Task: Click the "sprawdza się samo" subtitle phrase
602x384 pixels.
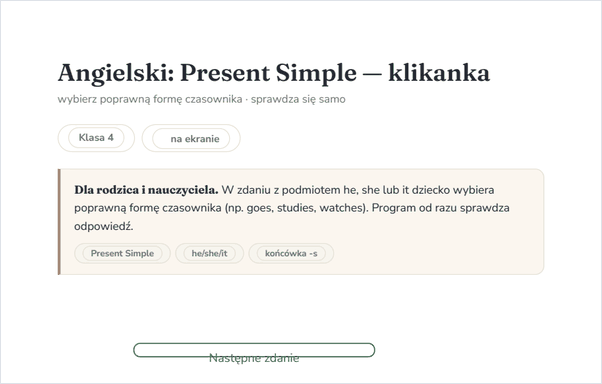Action: tap(298, 99)
